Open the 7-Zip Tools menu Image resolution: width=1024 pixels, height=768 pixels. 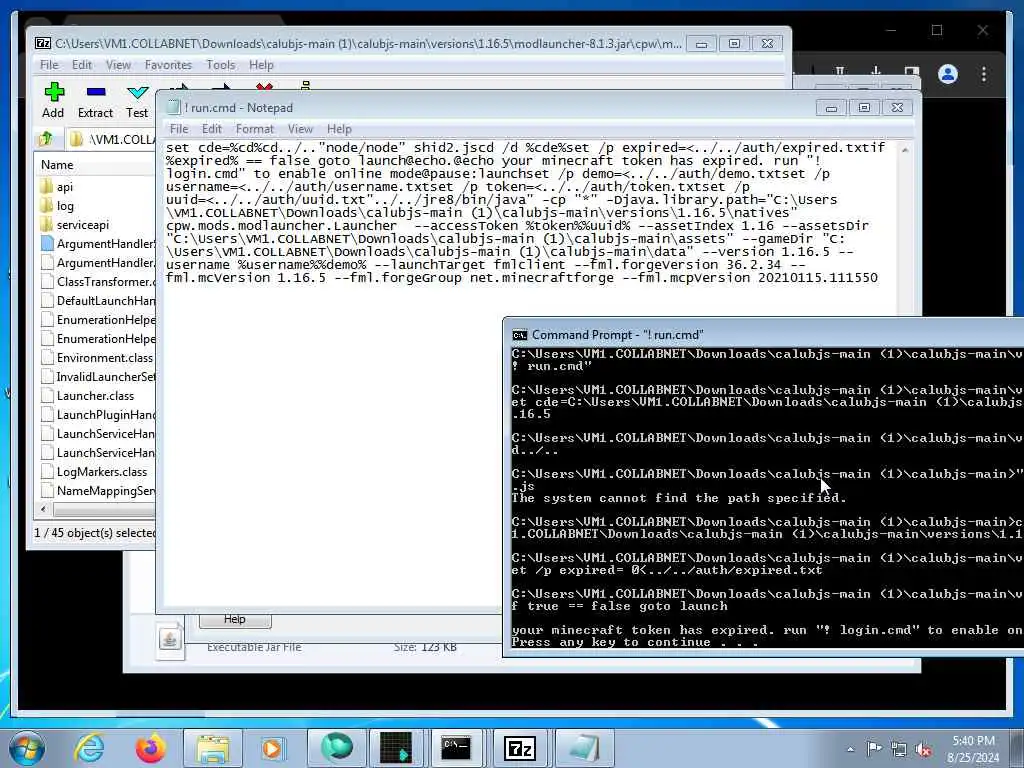pyautogui.click(x=221, y=65)
